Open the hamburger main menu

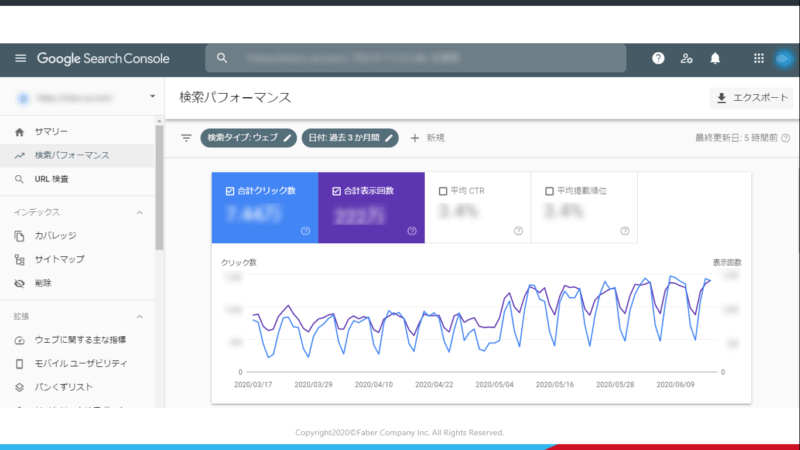(x=20, y=59)
